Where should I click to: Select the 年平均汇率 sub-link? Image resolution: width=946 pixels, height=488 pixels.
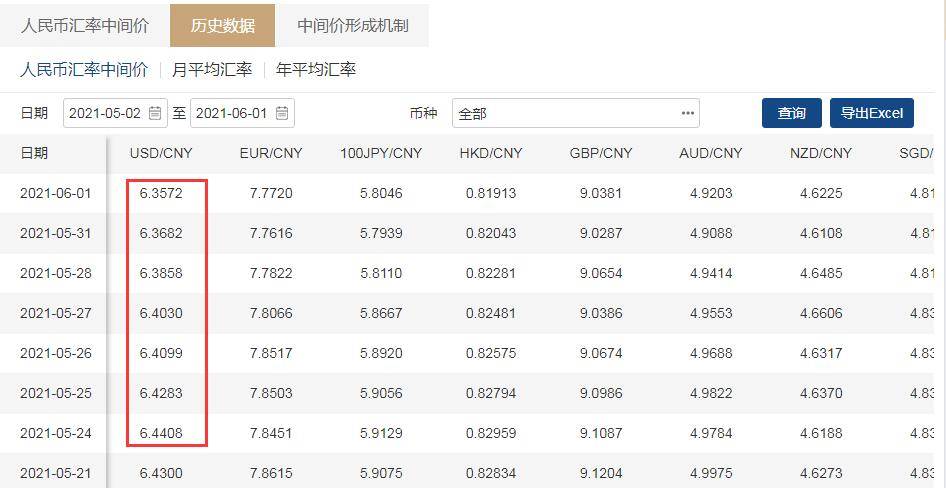[316, 70]
